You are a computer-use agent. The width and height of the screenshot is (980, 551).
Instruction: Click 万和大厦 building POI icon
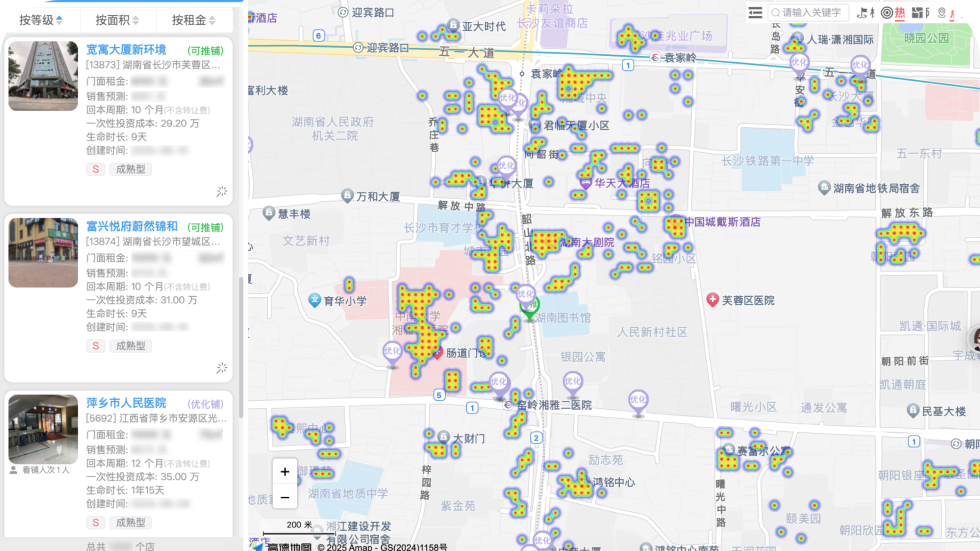coord(348,196)
